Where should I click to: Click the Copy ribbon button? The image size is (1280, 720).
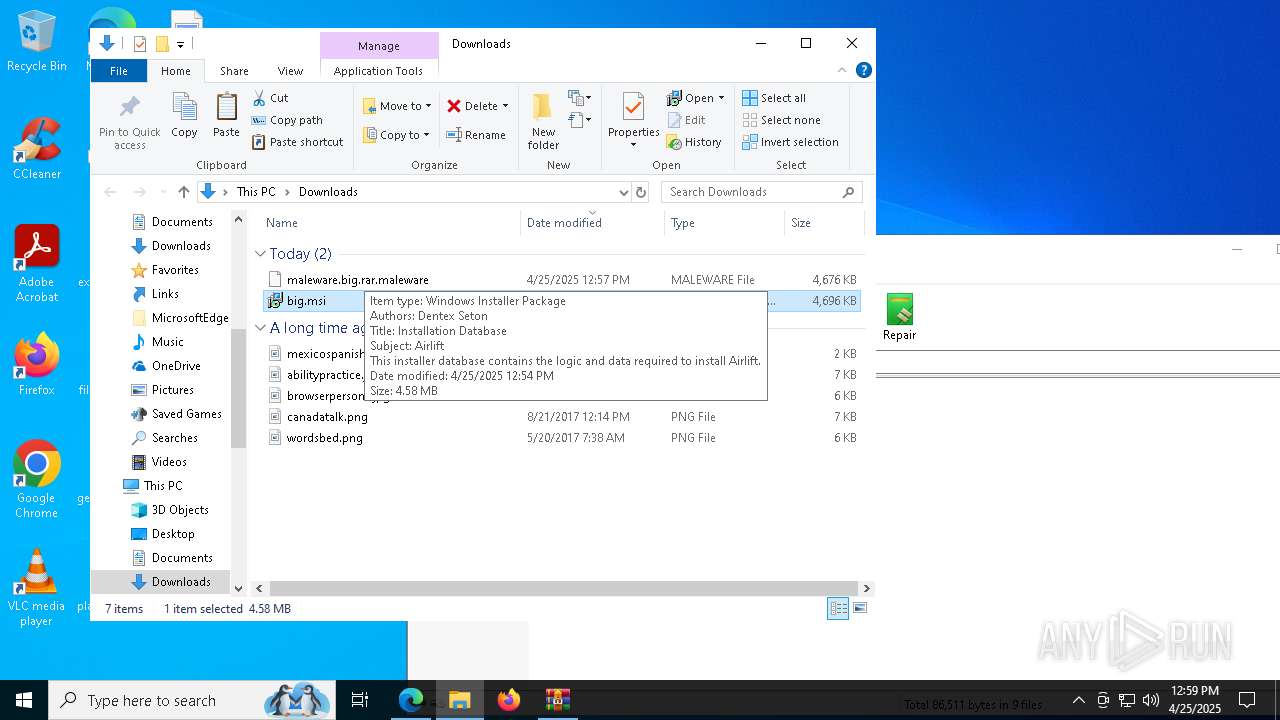(x=184, y=115)
